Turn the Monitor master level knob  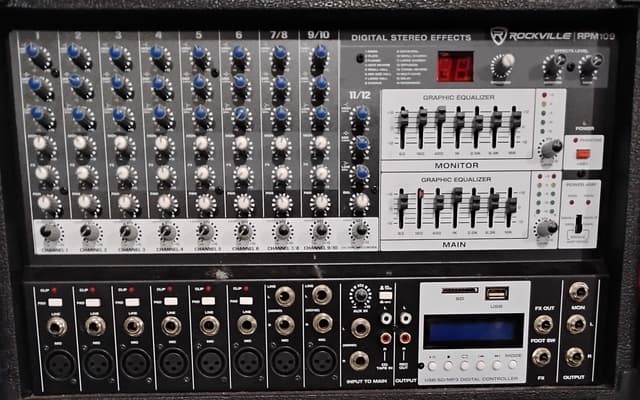552,149
